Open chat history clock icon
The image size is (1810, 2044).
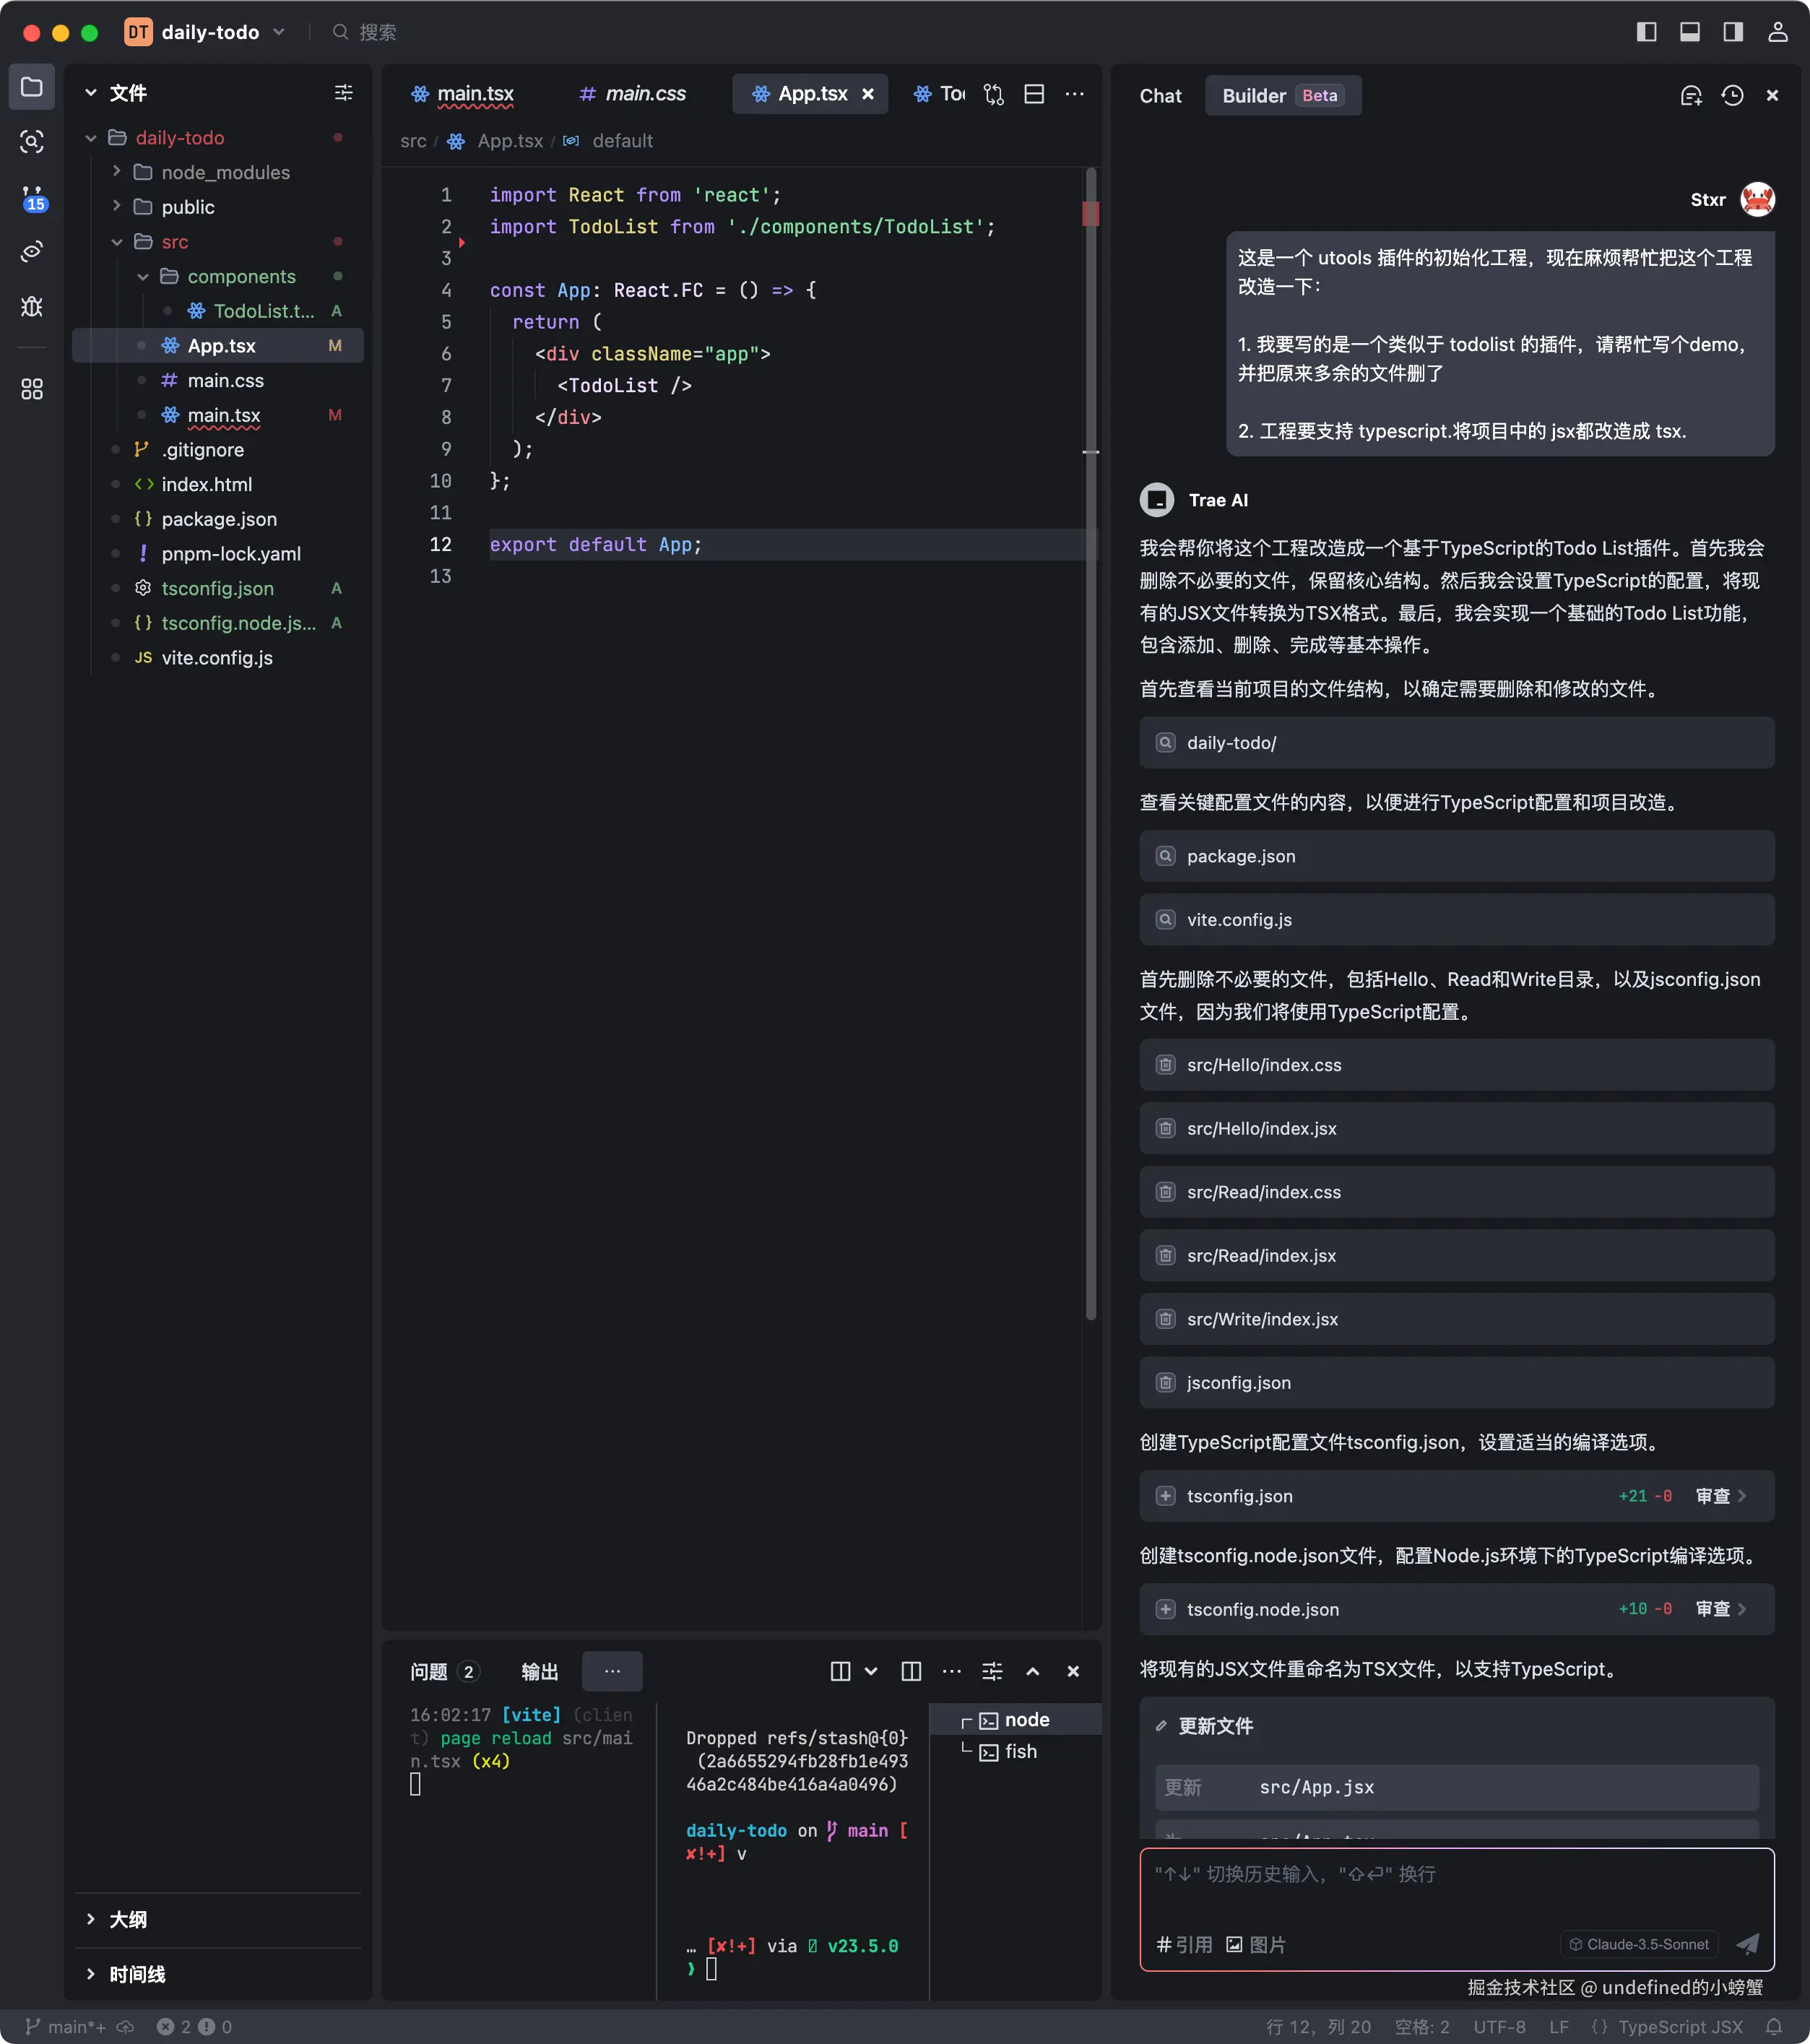pos(1732,95)
